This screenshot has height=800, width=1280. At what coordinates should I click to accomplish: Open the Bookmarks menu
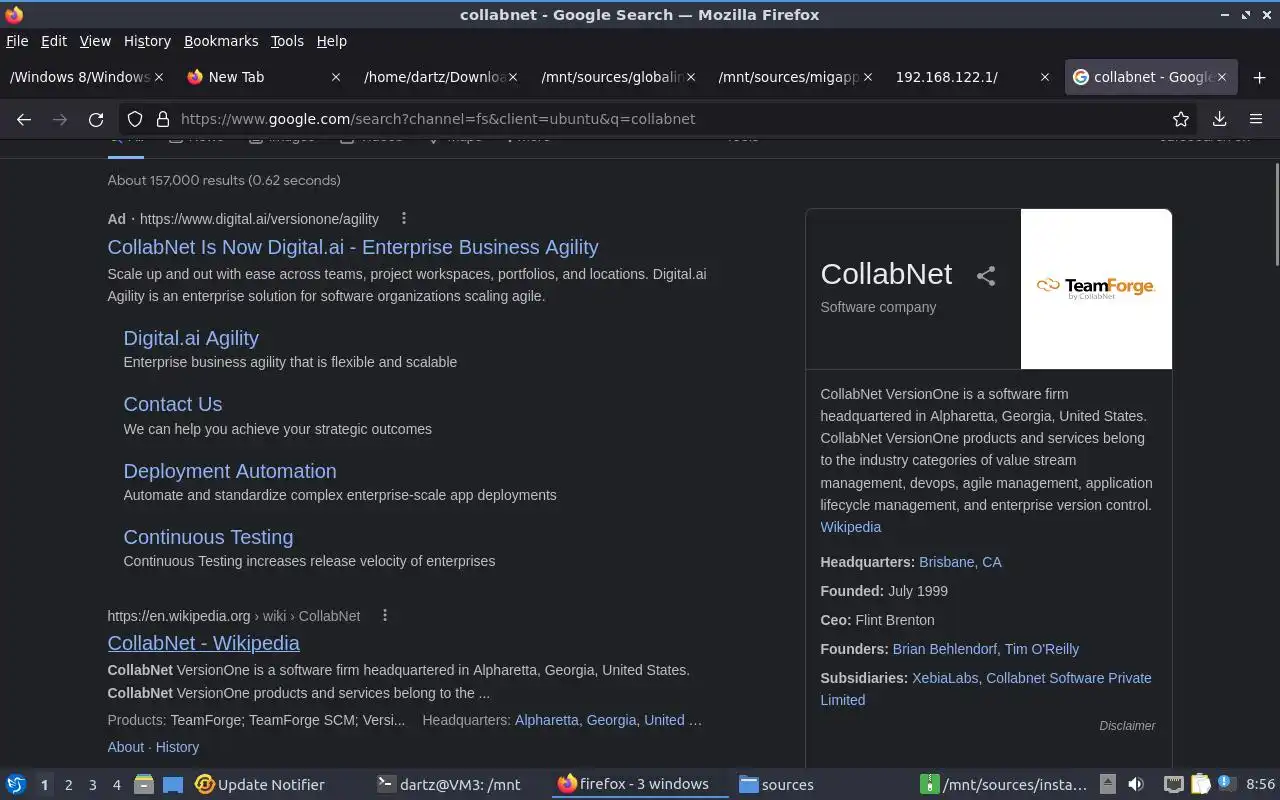221,41
